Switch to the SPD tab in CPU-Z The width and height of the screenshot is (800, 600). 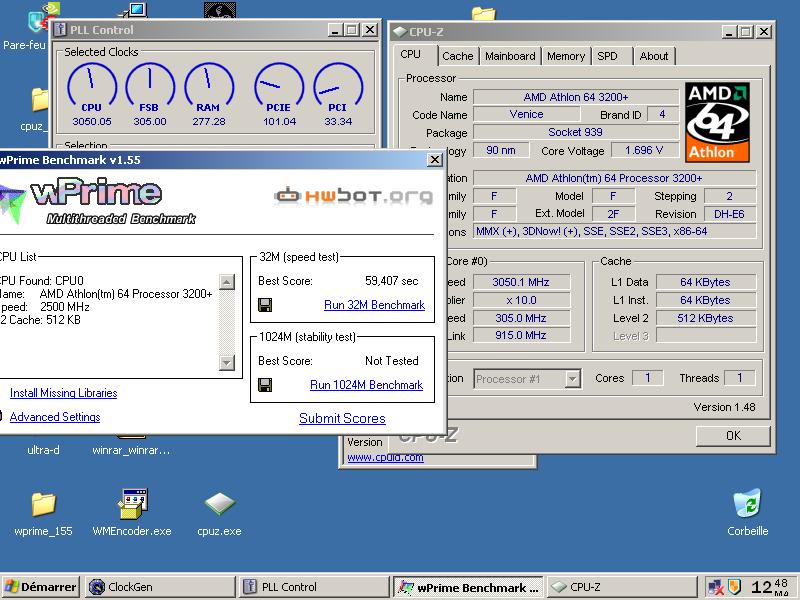pyautogui.click(x=613, y=56)
